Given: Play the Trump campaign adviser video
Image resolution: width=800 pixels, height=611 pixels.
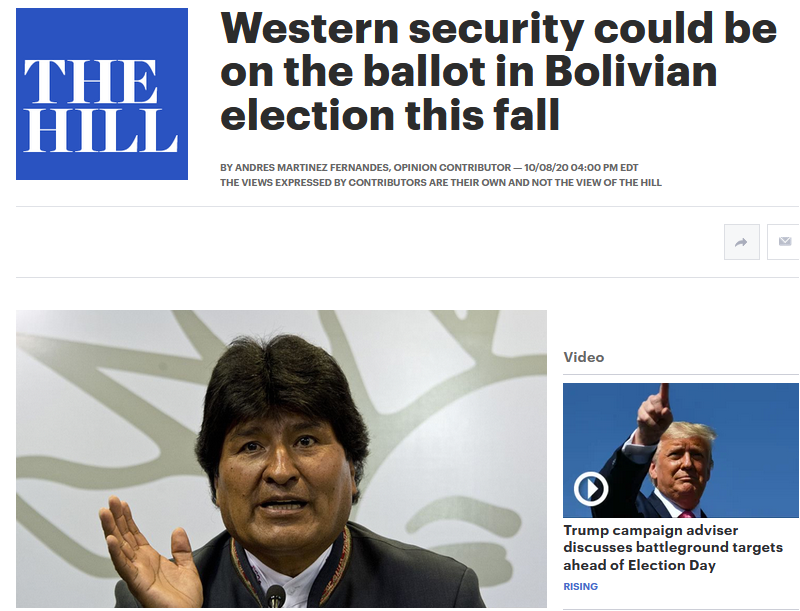Looking at the screenshot, I should pyautogui.click(x=591, y=489).
